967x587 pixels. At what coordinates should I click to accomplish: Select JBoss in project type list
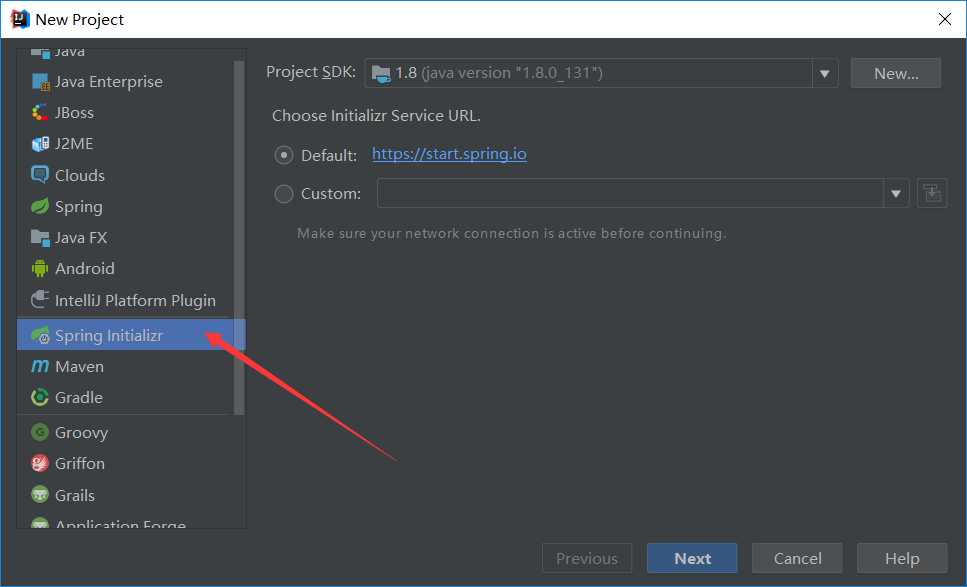pyautogui.click(x=126, y=113)
